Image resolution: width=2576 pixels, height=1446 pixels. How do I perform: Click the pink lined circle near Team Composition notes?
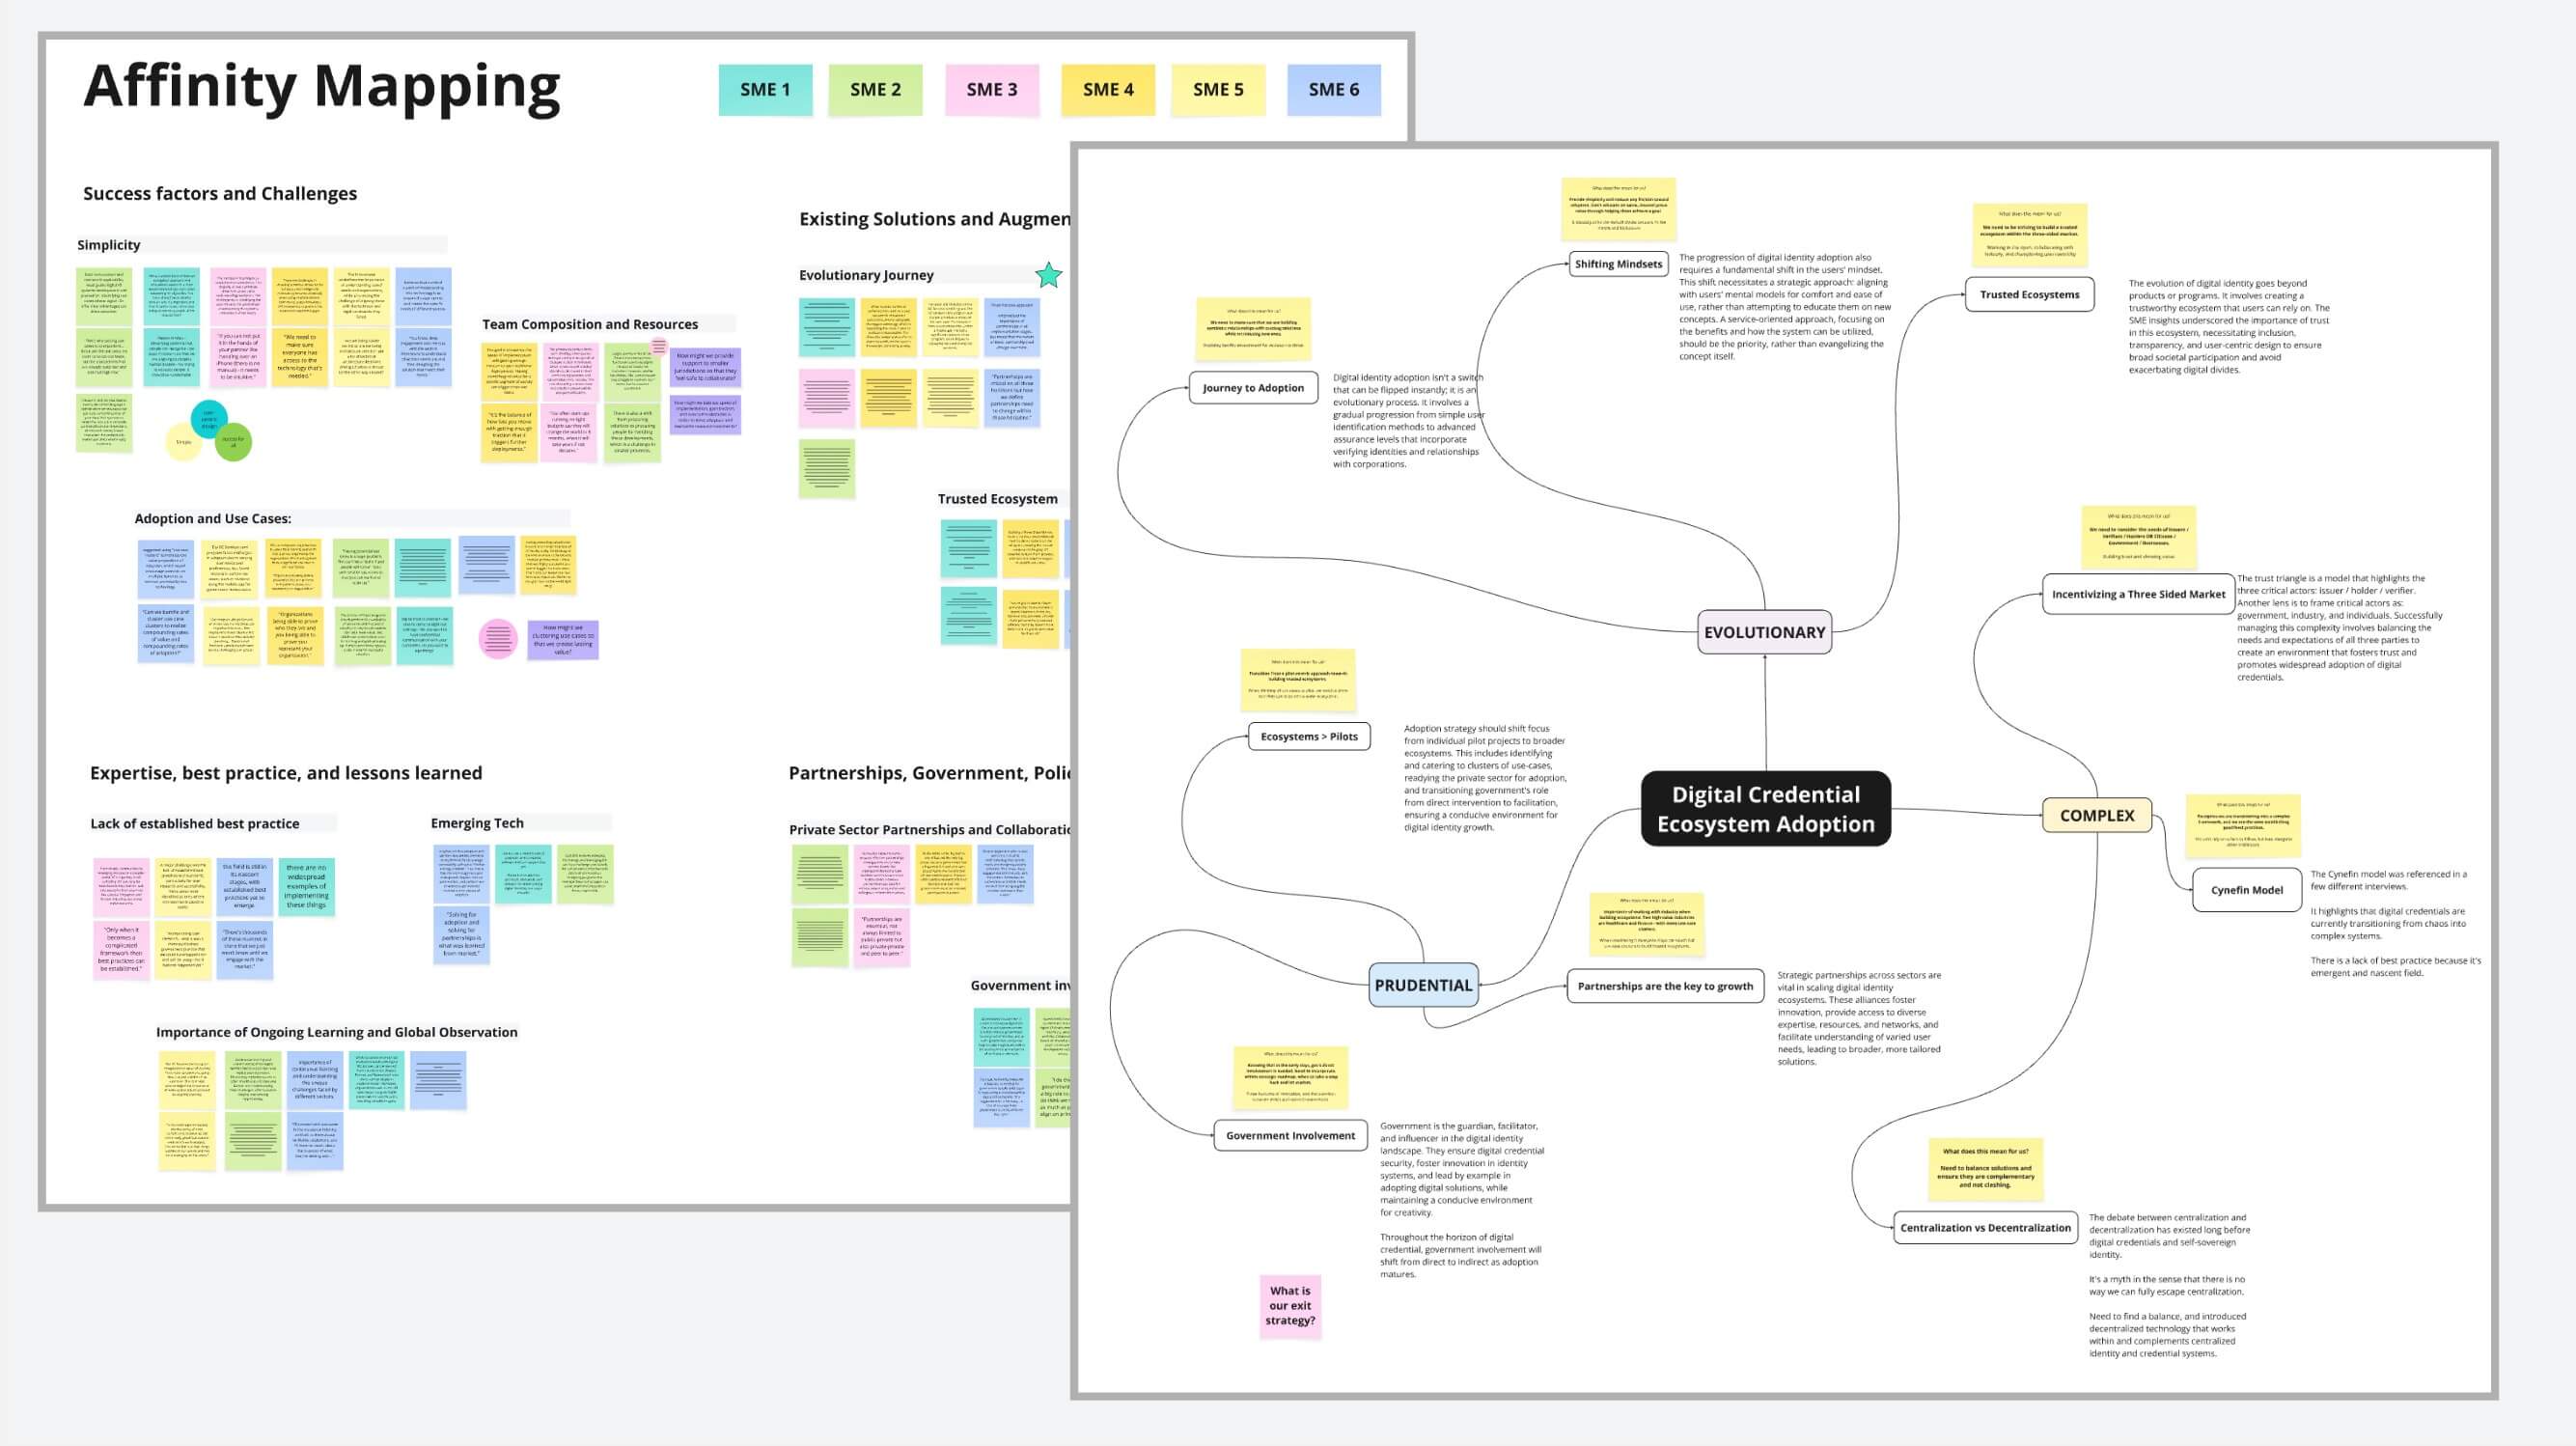[x=659, y=347]
